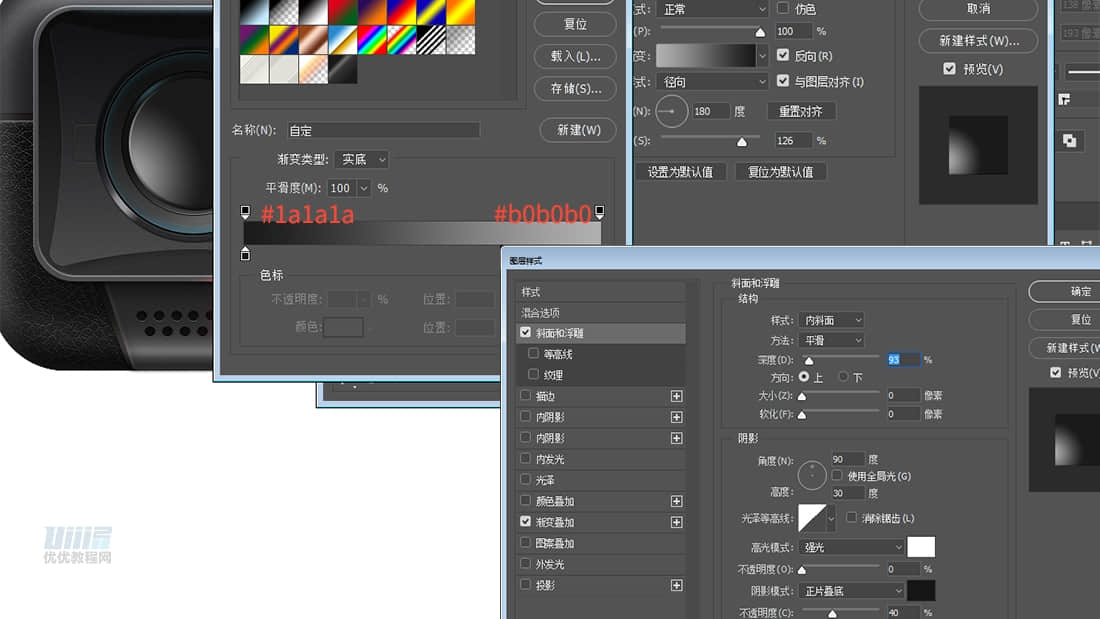Select the left color stop below gradient bar
The width and height of the screenshot is (1100, 619).
point(245,253)
